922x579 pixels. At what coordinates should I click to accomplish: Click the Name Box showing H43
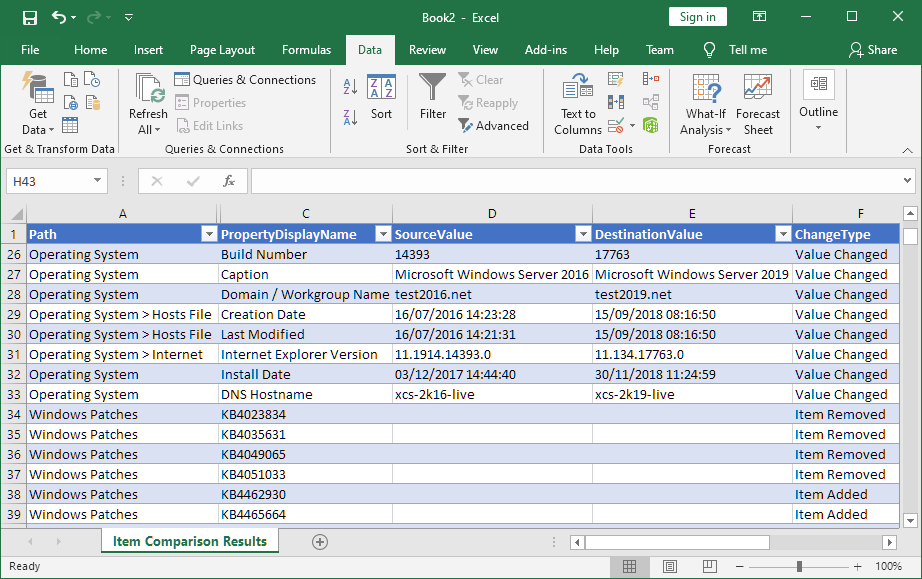(x=48, y=181)
